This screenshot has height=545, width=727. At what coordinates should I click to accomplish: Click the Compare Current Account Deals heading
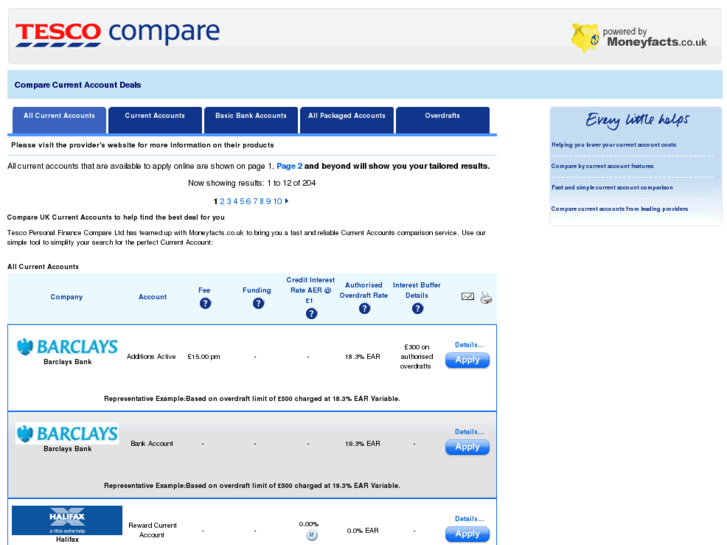(77, 85)
